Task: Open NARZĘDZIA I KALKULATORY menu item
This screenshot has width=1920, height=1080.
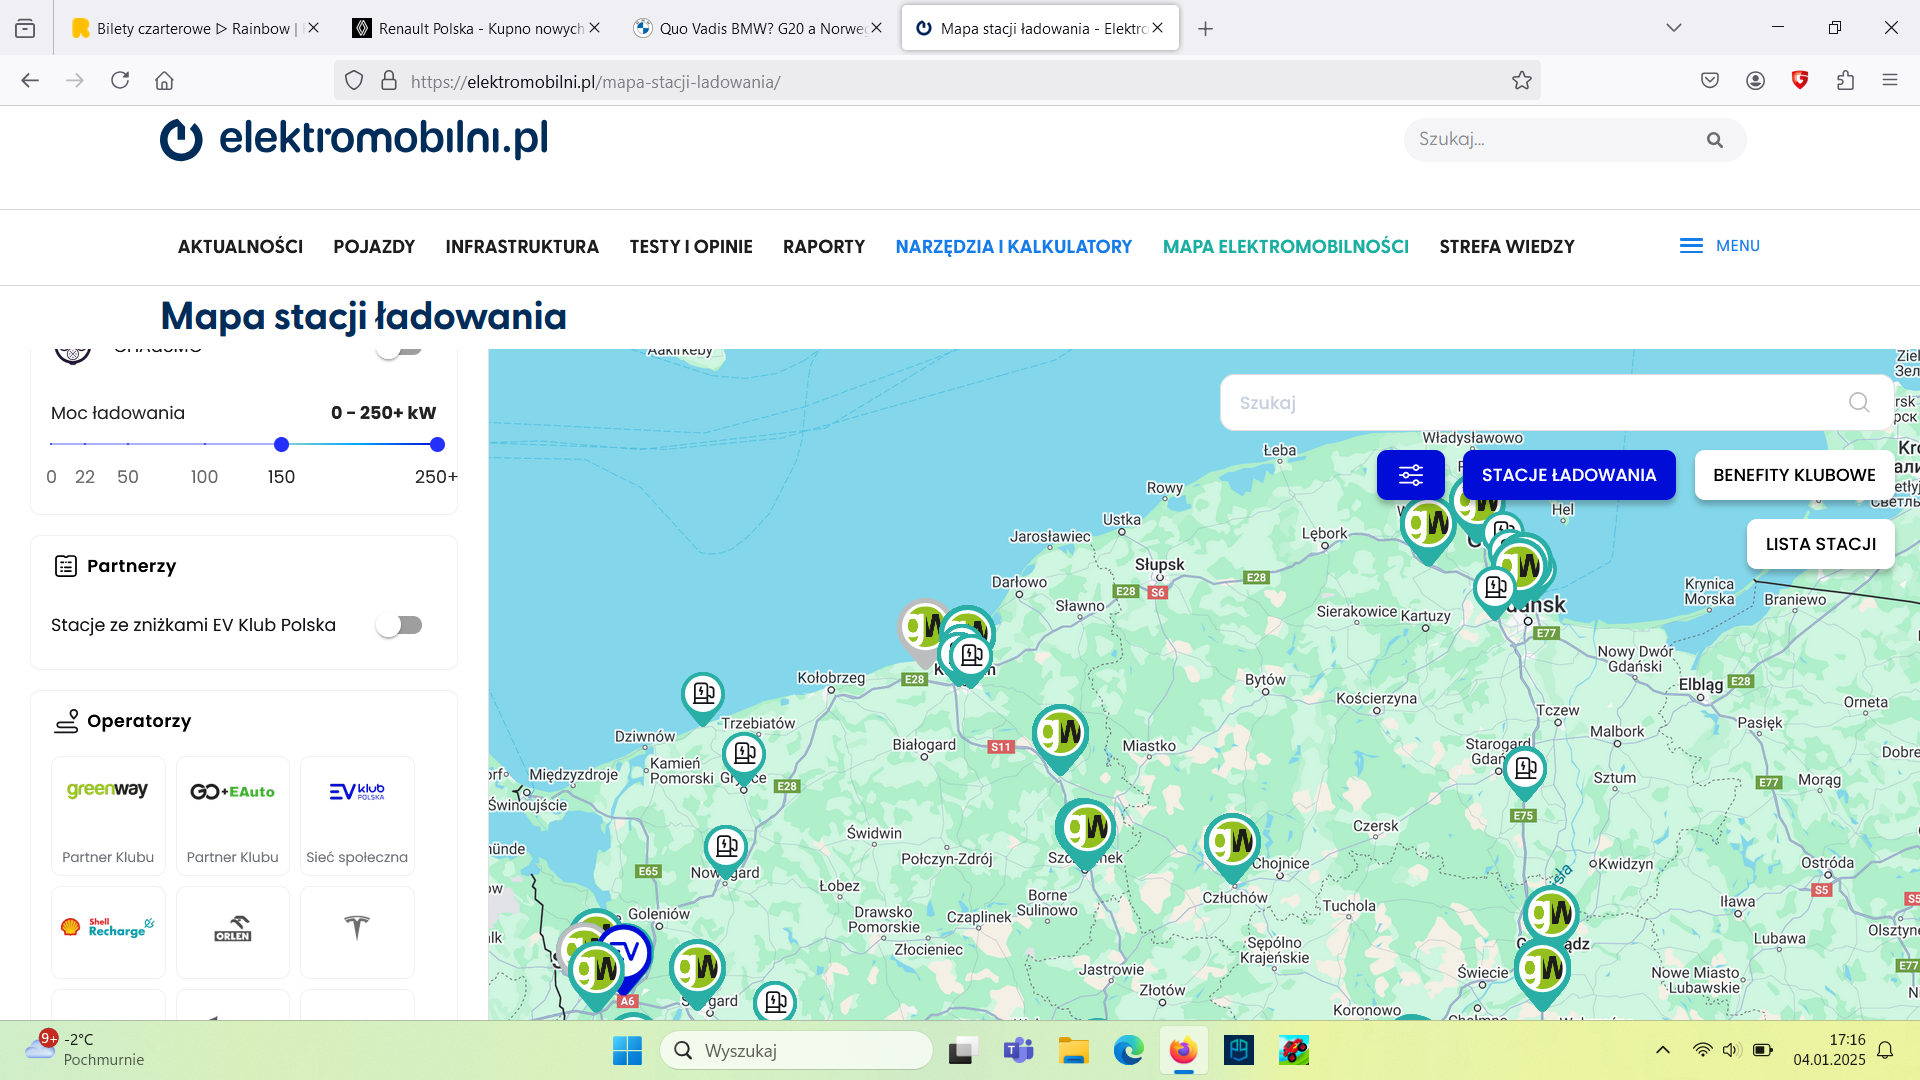Action: coord(1013,247)
